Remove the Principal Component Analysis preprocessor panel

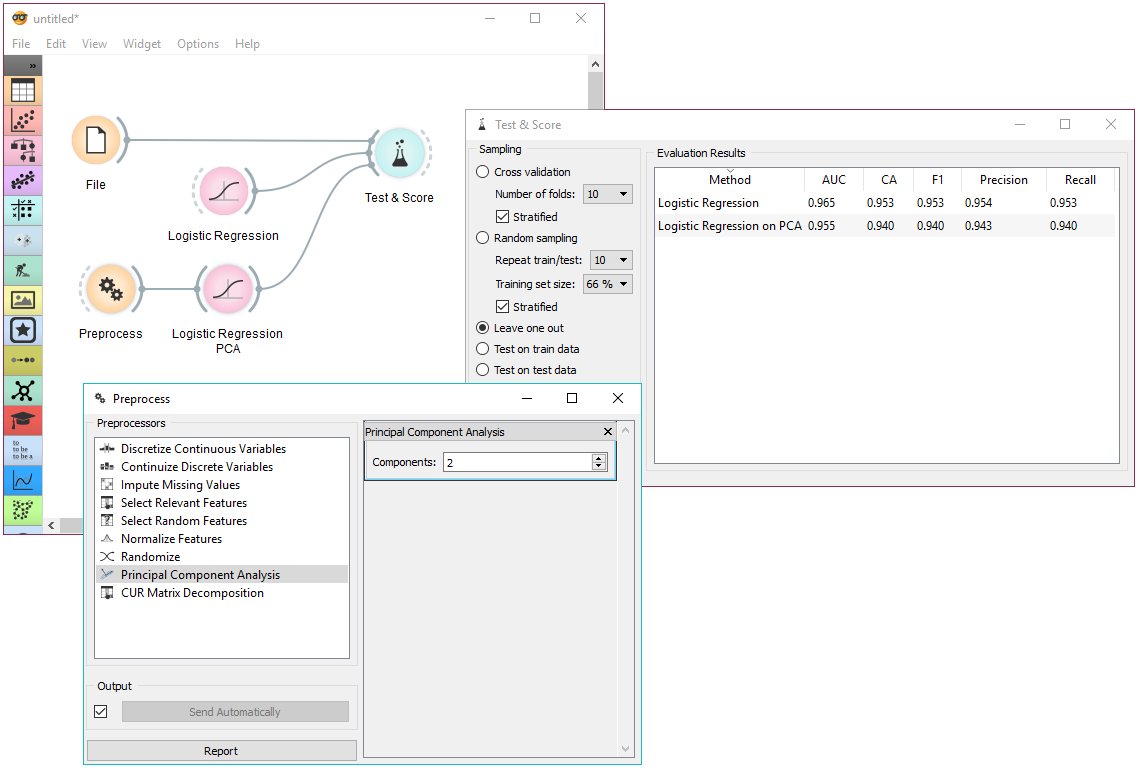coord(608,432)
